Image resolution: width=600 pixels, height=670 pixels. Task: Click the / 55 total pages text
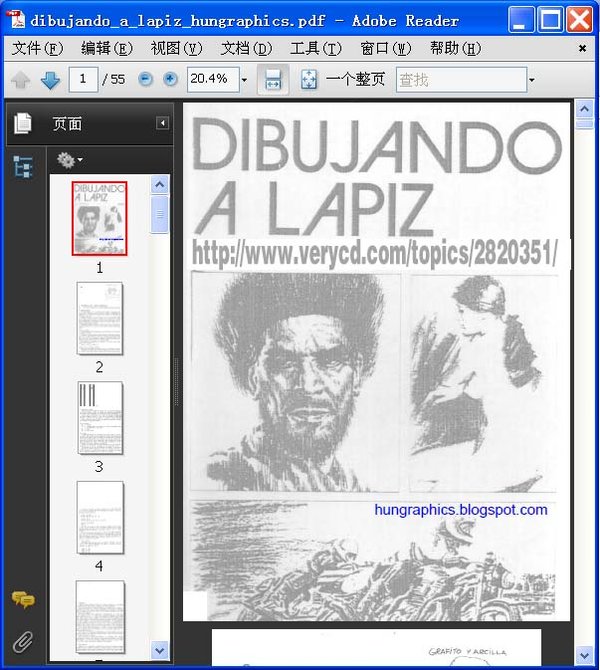[114, 79]
